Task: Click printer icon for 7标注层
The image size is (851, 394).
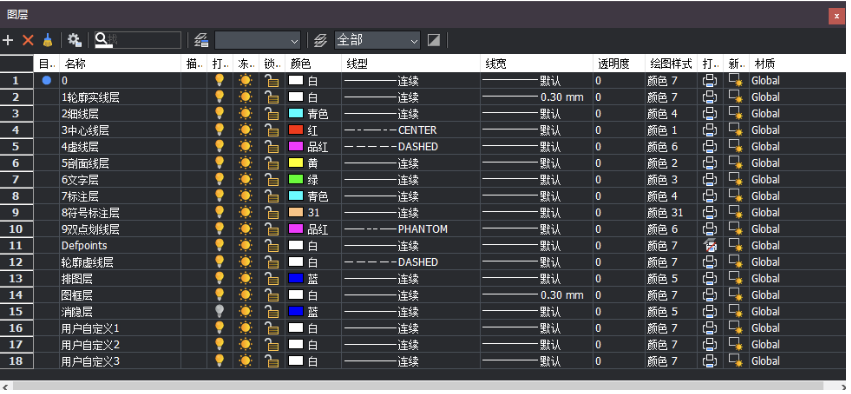Action: [x=710, y=196]
